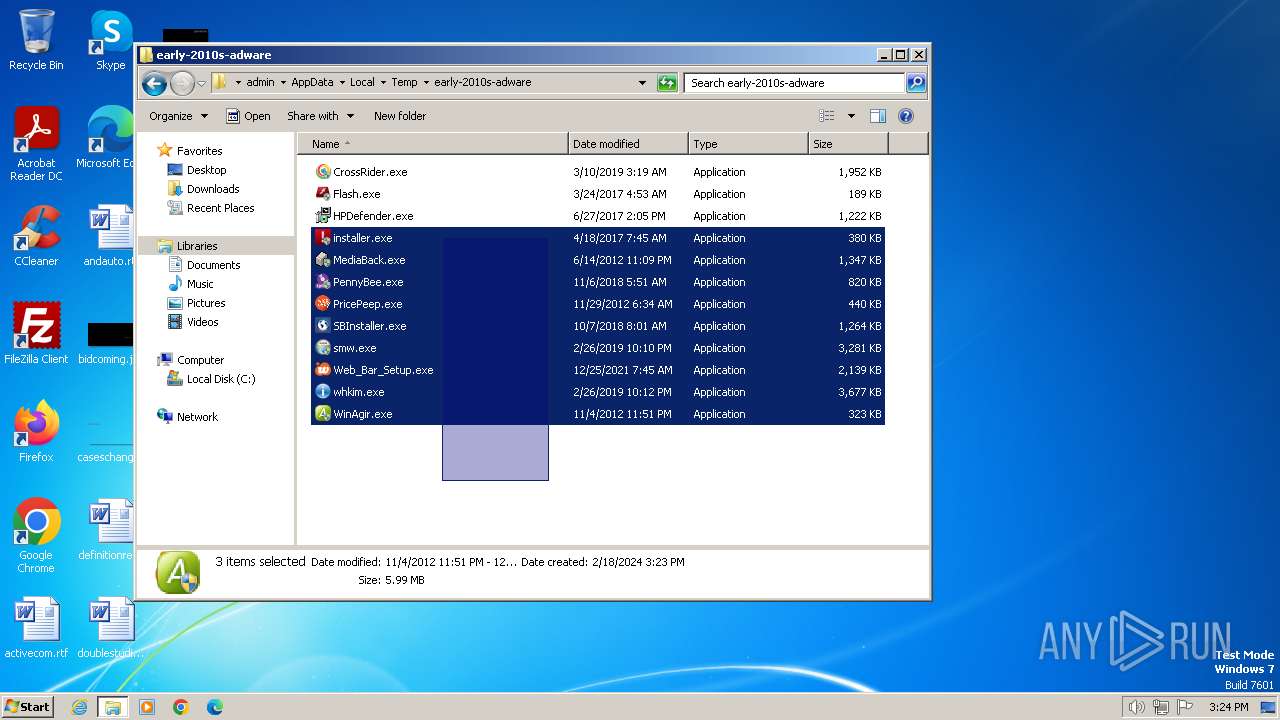
Task: Open Recycle Bin desktop icon
Action: 36,40
